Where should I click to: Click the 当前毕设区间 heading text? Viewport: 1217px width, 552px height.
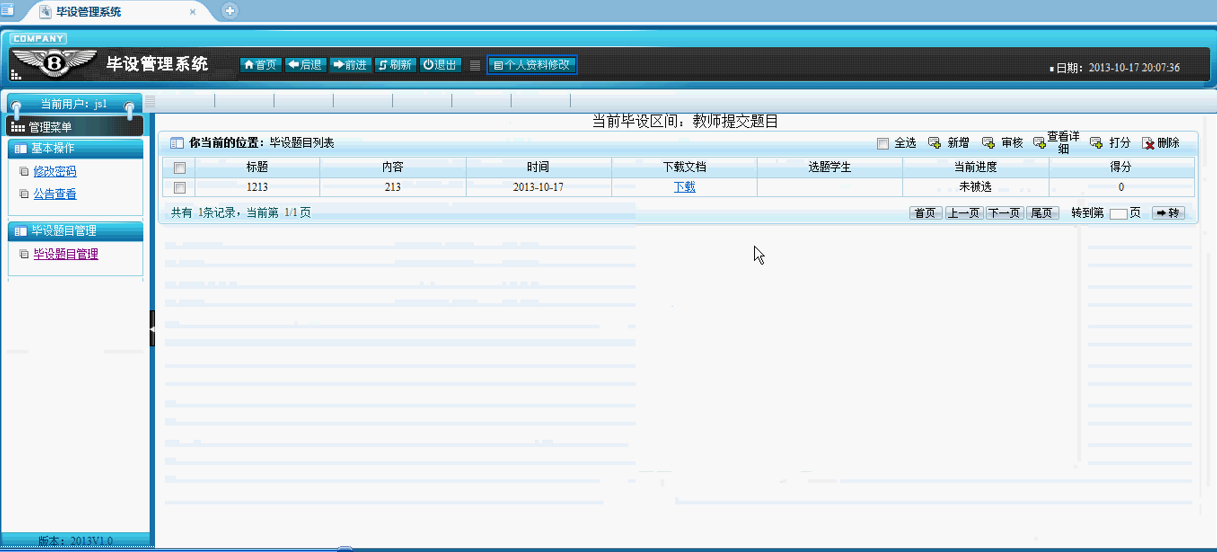pyautogui.click(x=685, y=121)
